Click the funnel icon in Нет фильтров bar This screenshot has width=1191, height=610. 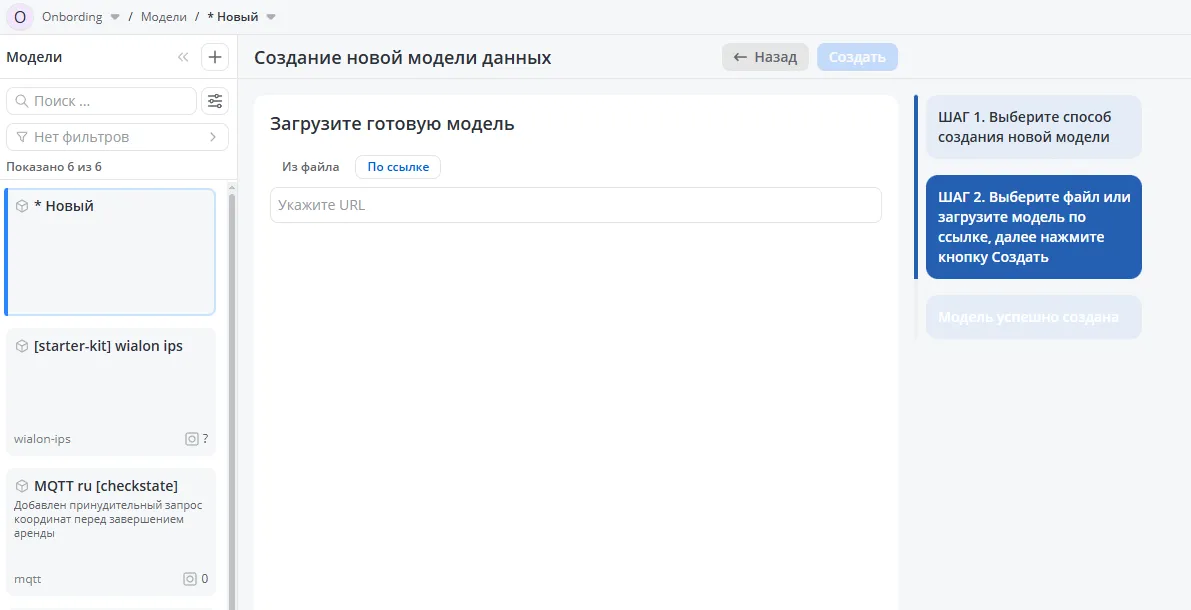(22, 136)
